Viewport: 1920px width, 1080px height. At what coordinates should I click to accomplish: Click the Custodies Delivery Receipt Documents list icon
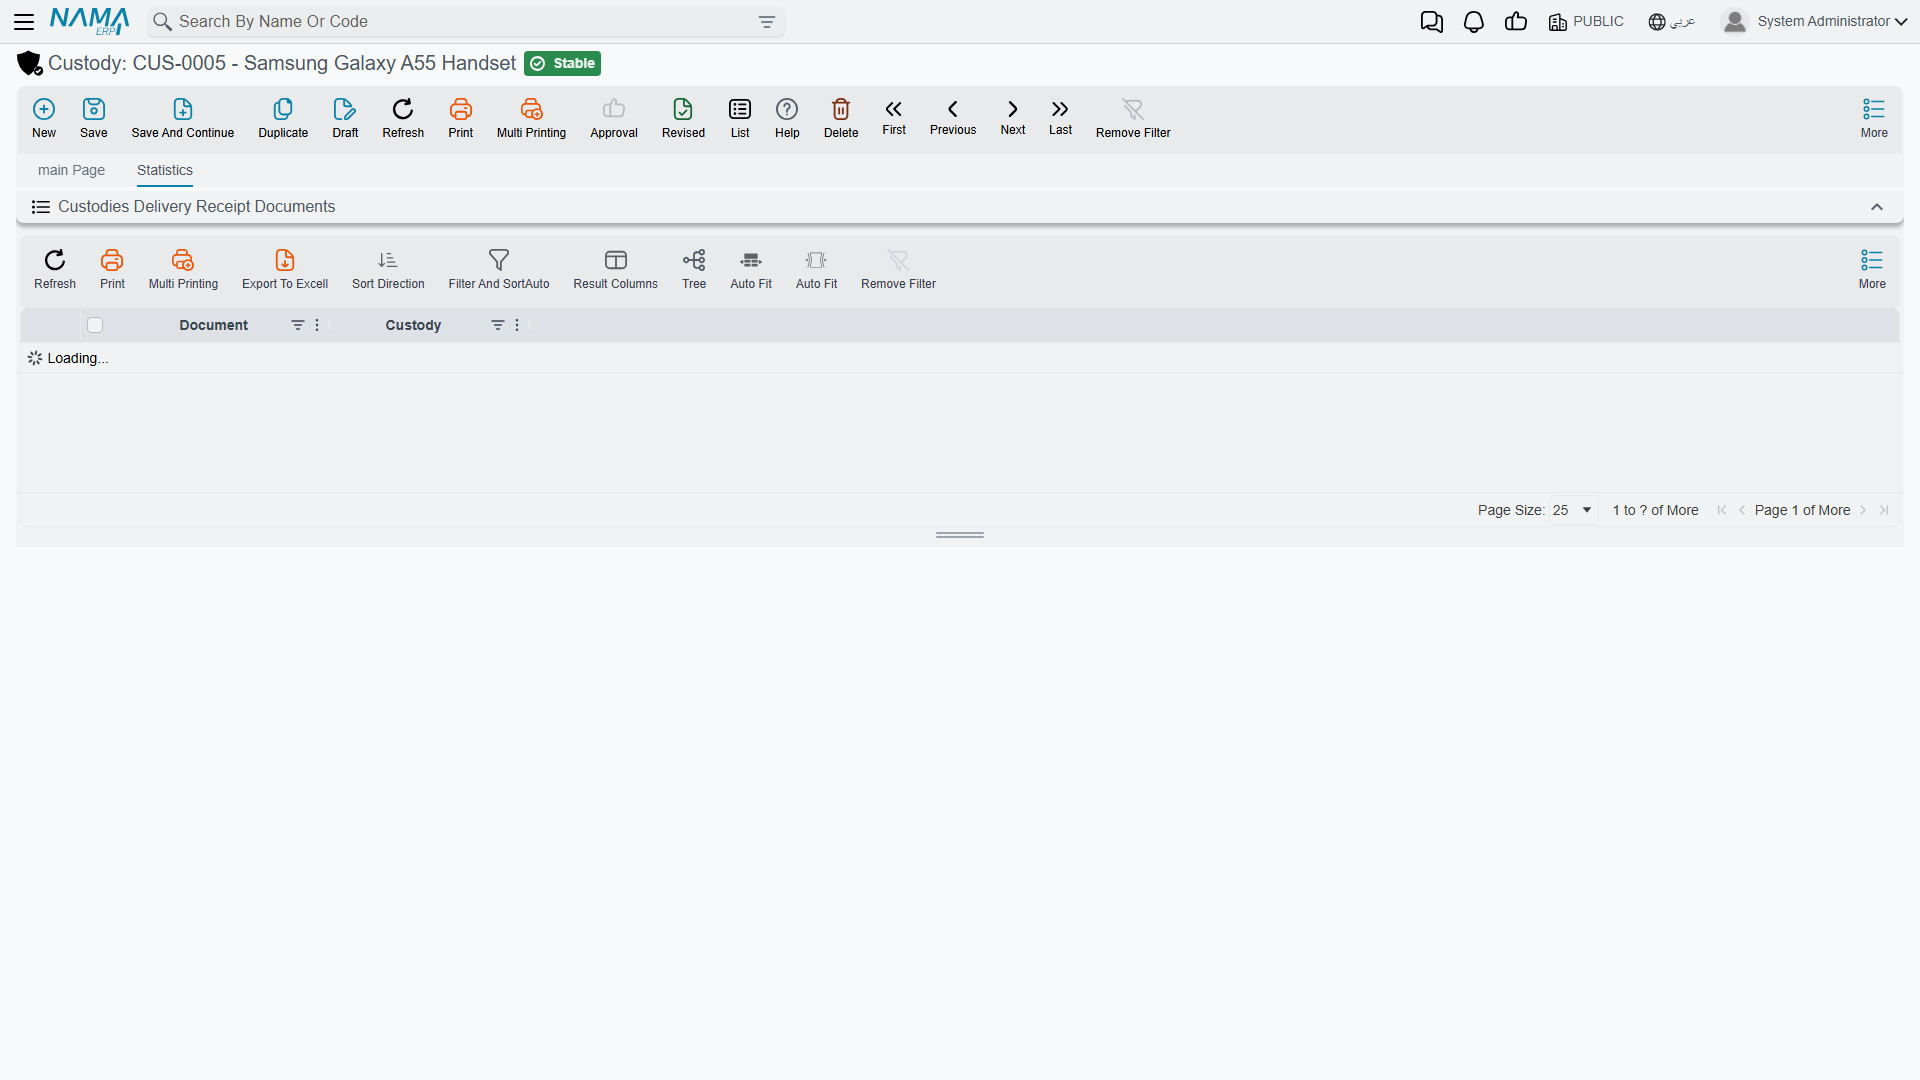[41, 207]
